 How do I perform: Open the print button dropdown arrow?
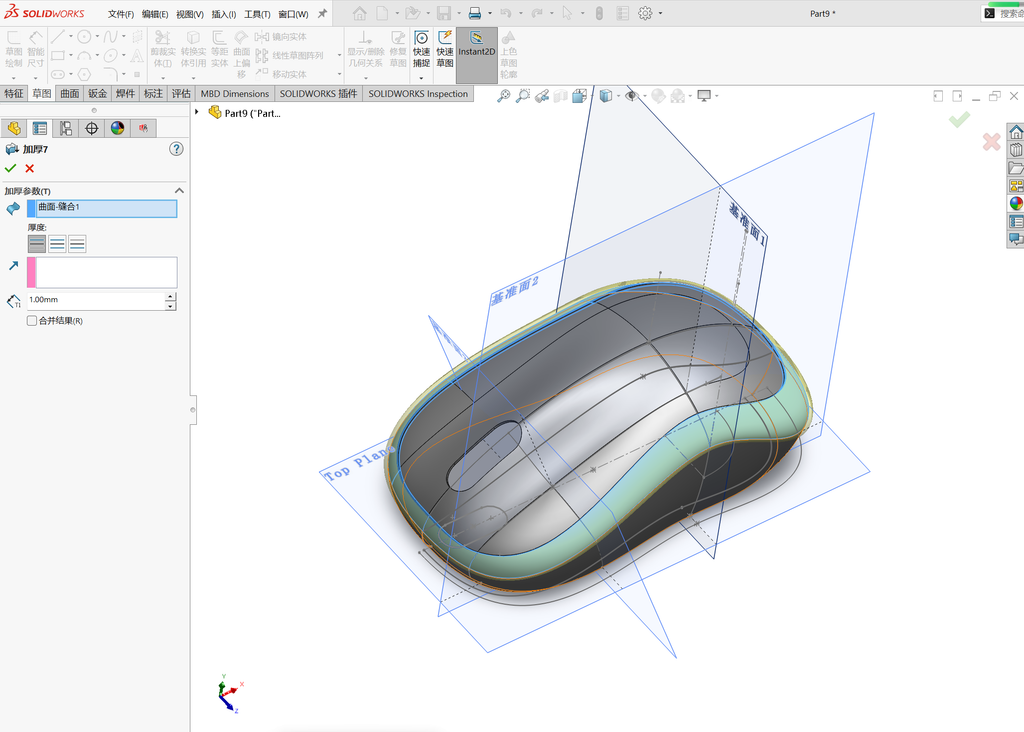point(490,13)
